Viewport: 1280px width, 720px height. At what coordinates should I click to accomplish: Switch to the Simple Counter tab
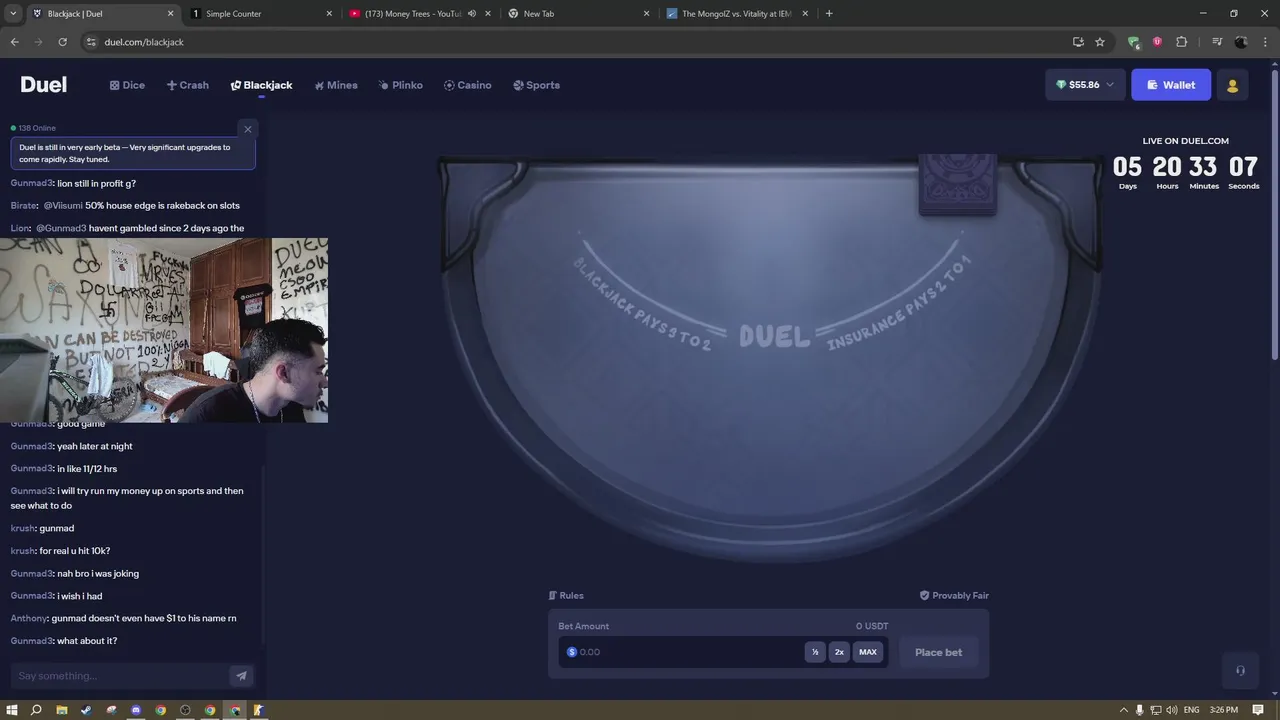(x=262, y=14)
